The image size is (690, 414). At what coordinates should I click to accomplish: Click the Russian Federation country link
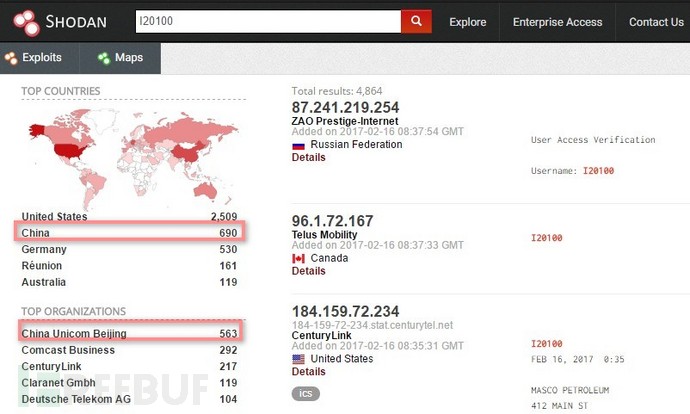(356, 144)
